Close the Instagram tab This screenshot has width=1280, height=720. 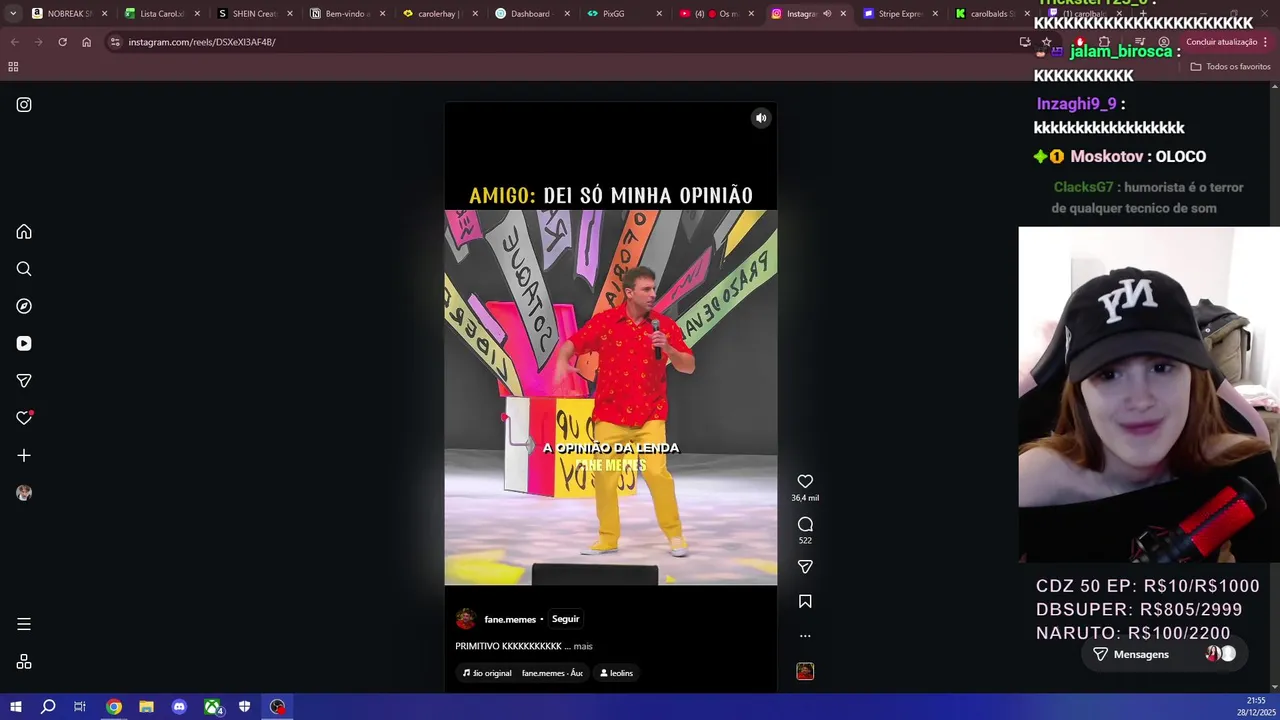843,14
